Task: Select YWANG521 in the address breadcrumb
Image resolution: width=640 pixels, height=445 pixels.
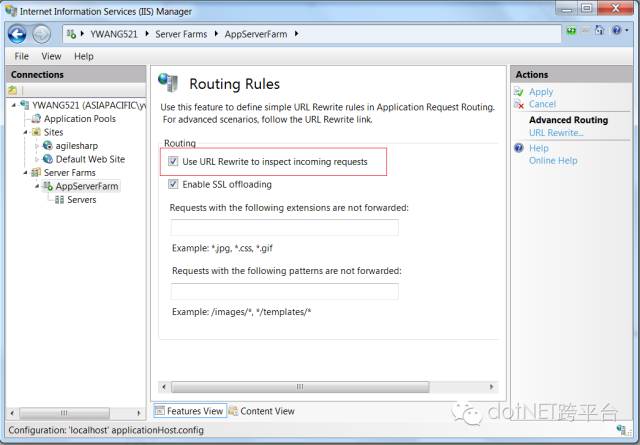Action: pyautogui.click(x=114, y=34)
